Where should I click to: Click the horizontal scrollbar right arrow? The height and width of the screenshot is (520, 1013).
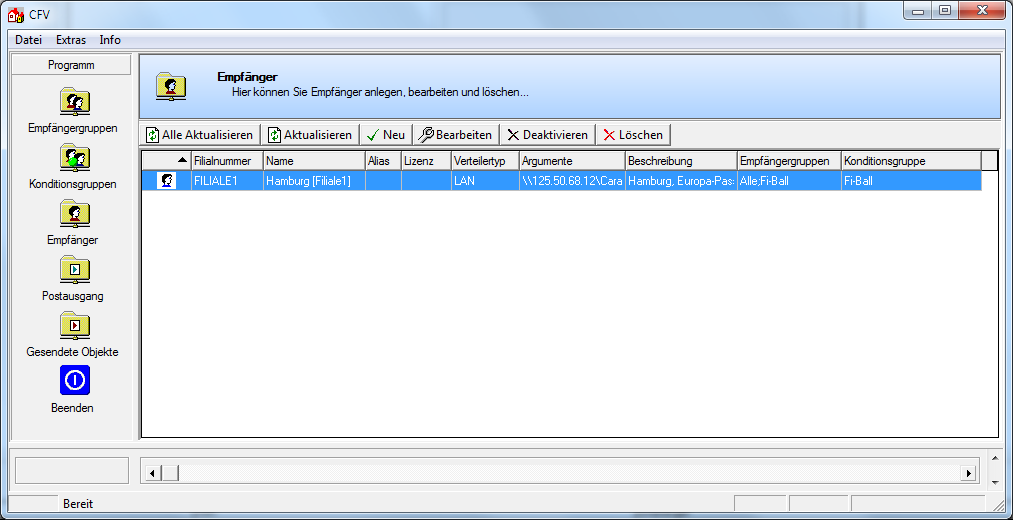968,473
